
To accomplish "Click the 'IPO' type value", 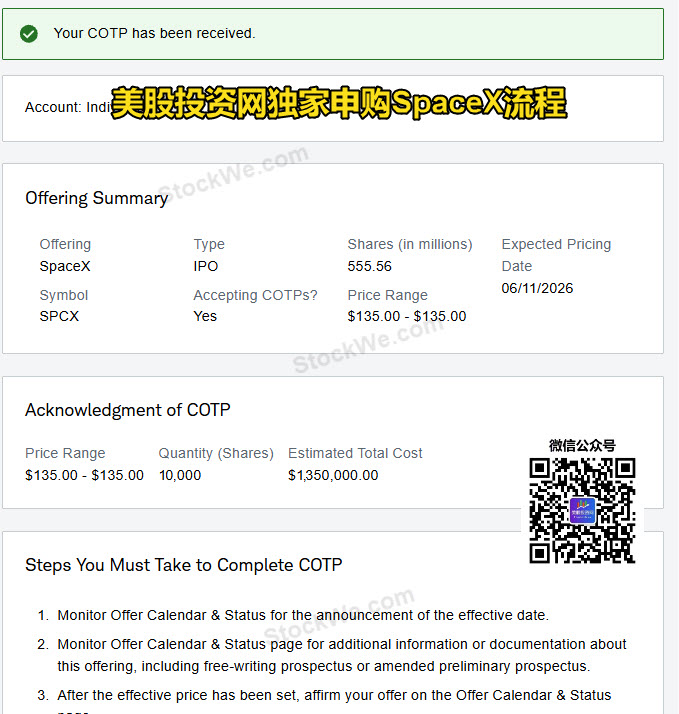I will [205, 266].
